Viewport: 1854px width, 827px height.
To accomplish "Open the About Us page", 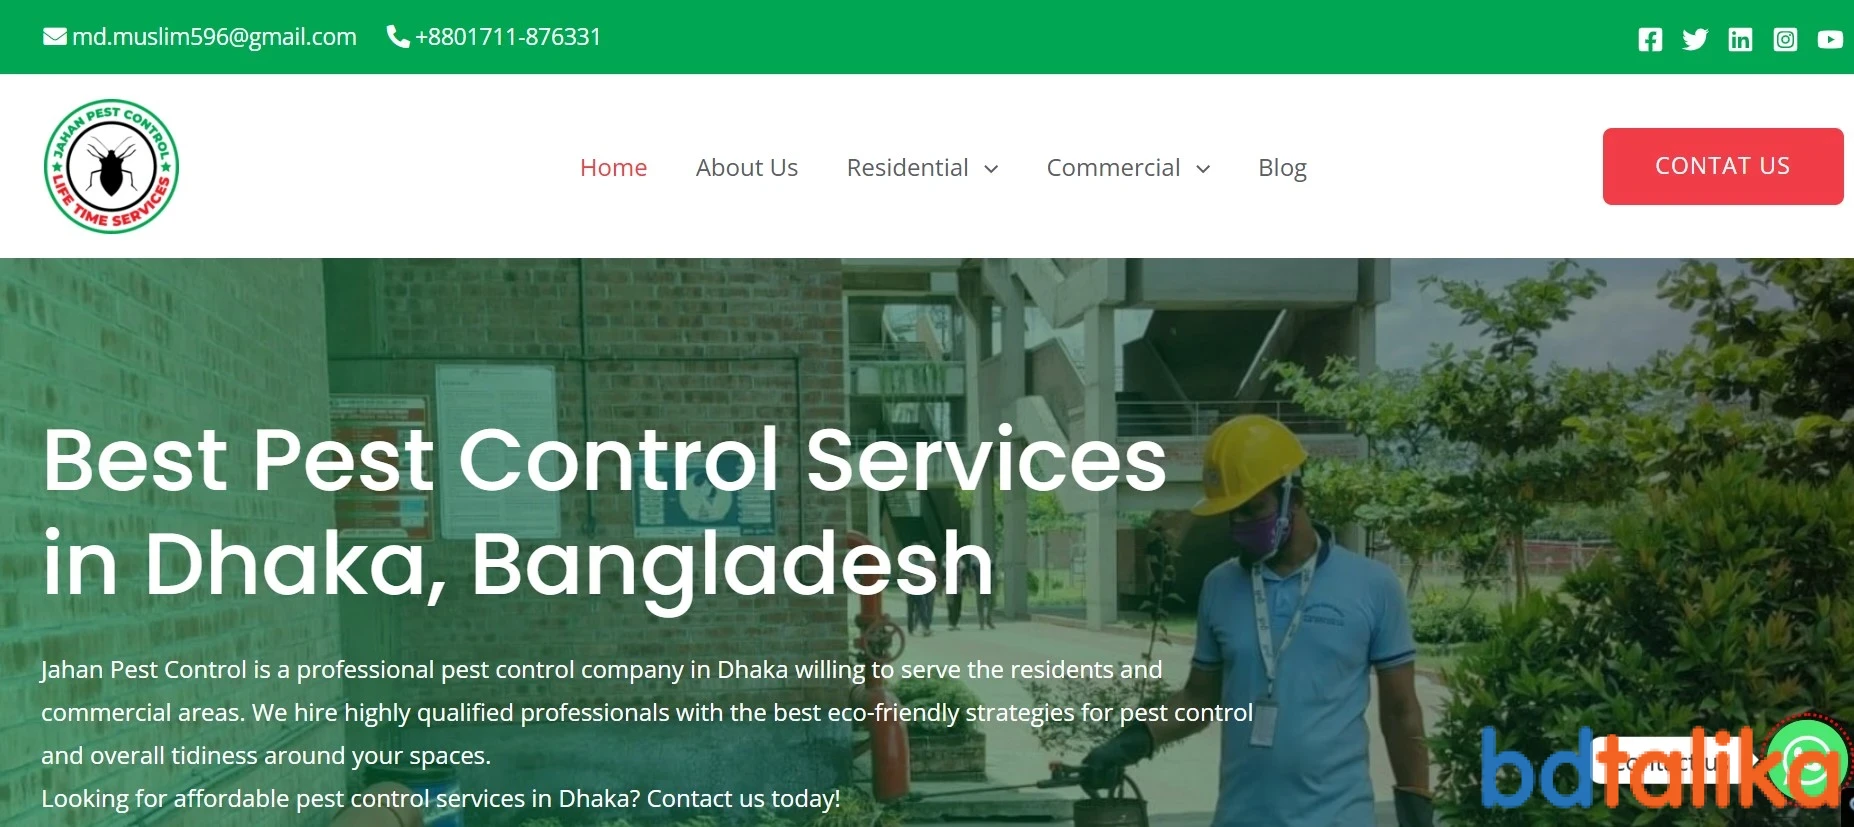I will point(747,167).
